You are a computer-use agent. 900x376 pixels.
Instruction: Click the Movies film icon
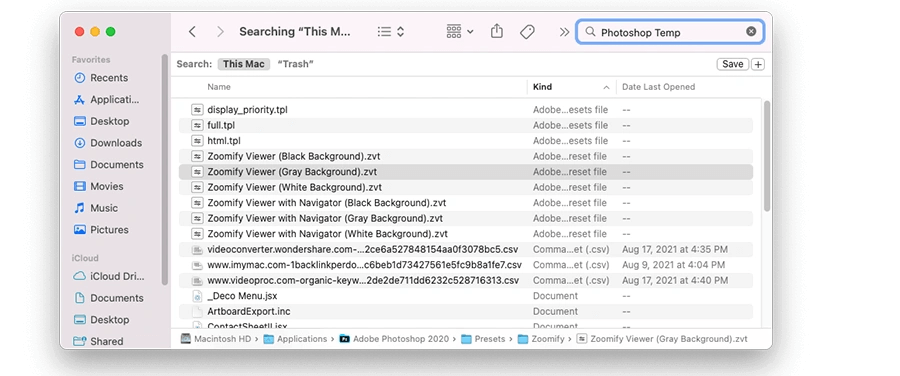[x=80, y=186]
